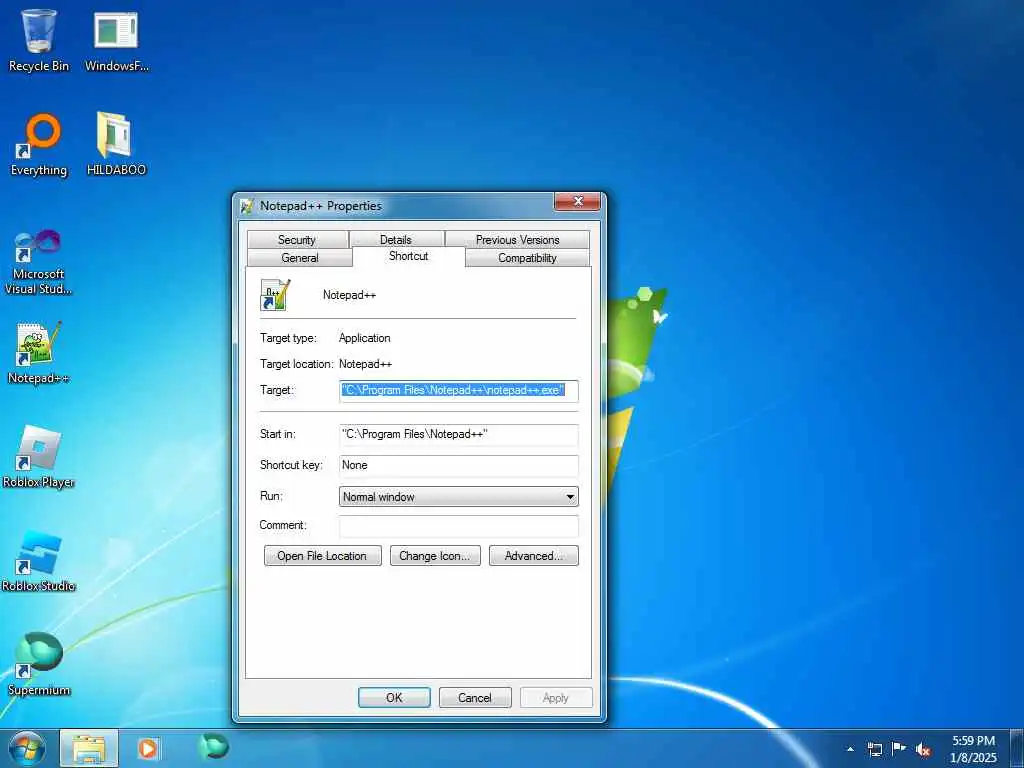The height and width of the screenshot is (768, 1024).
Task: Click in the Start in field
Action: [x=458, y=435]
